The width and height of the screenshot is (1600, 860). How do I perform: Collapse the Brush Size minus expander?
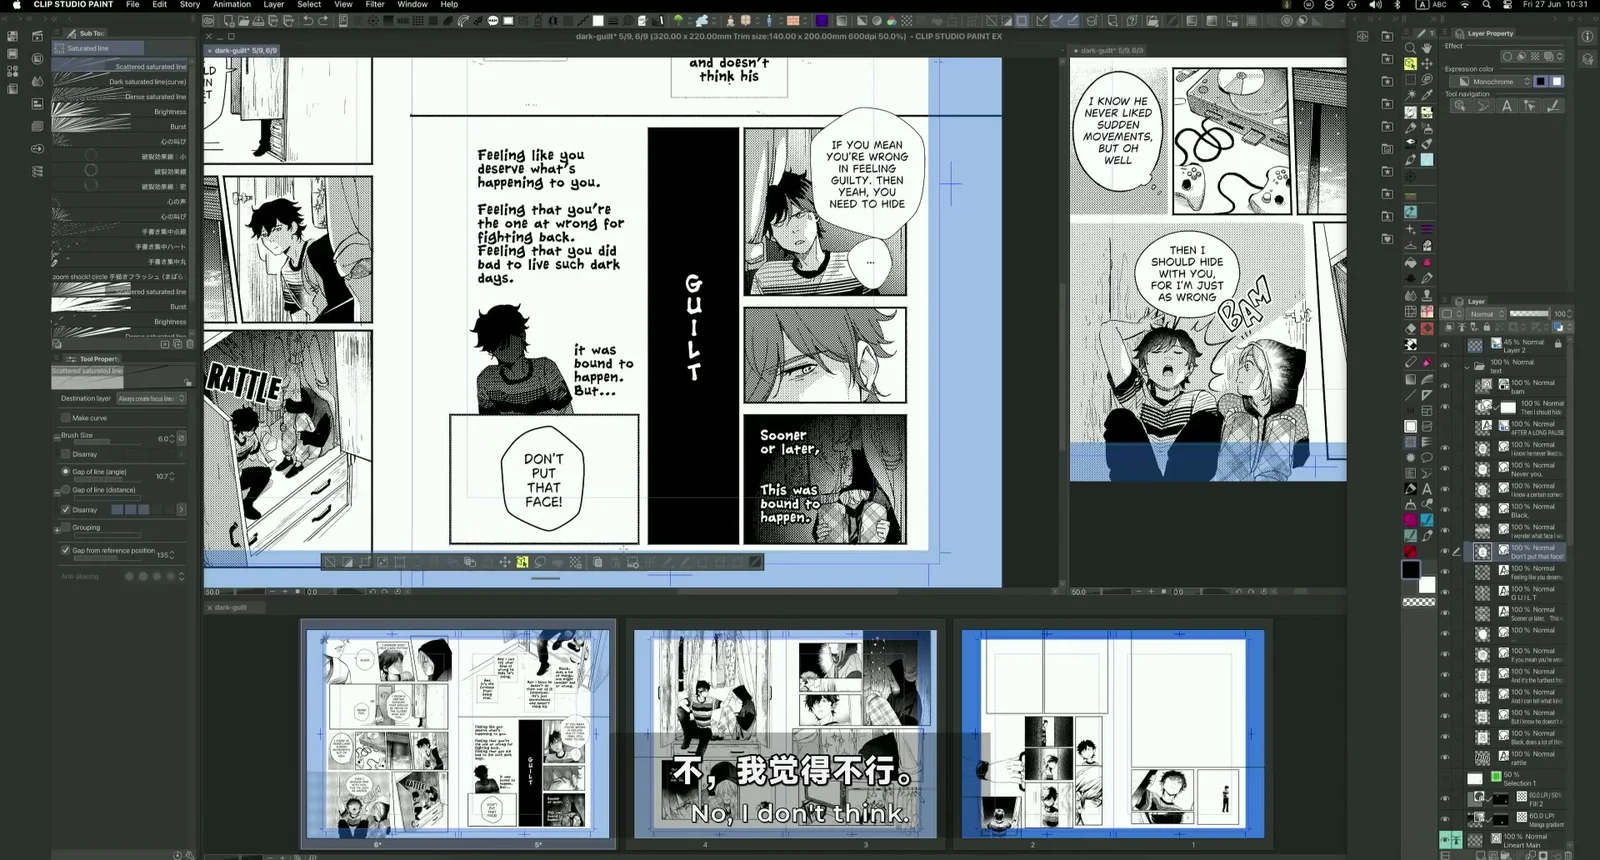(57, 437)
